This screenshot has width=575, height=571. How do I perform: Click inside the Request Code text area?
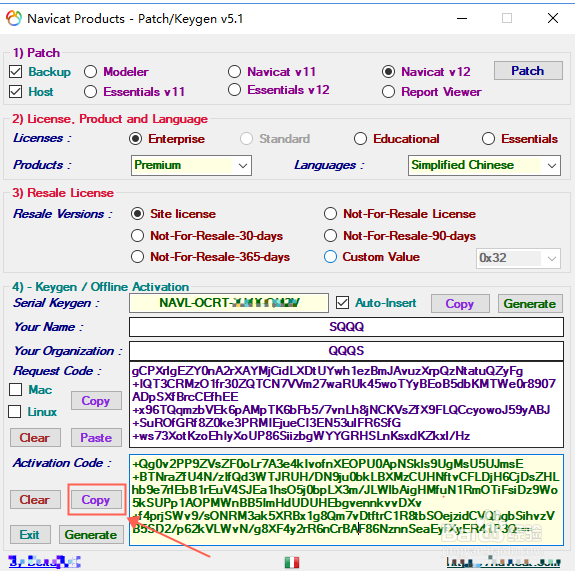346,405
